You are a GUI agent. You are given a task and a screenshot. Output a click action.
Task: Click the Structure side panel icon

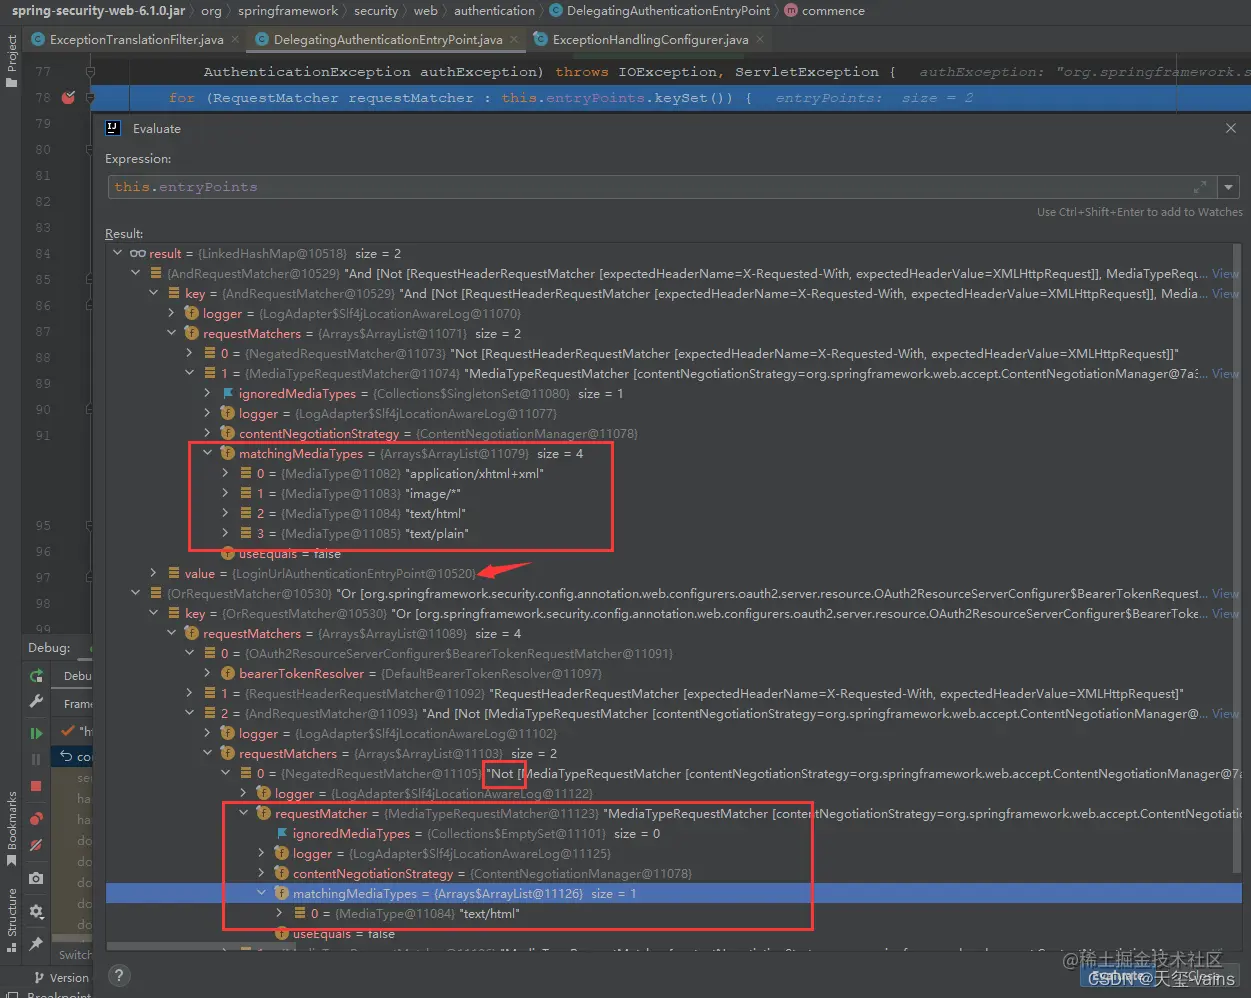(11, 946)
